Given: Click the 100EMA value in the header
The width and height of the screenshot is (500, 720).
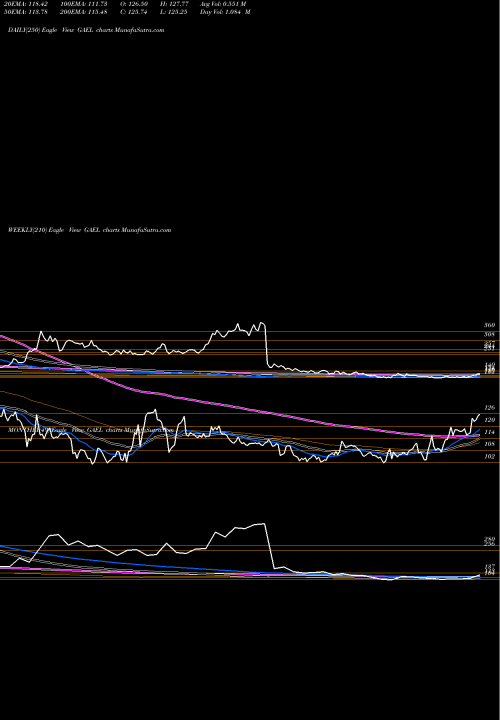Looking at the screenshot, I should [x=84, y=4].
